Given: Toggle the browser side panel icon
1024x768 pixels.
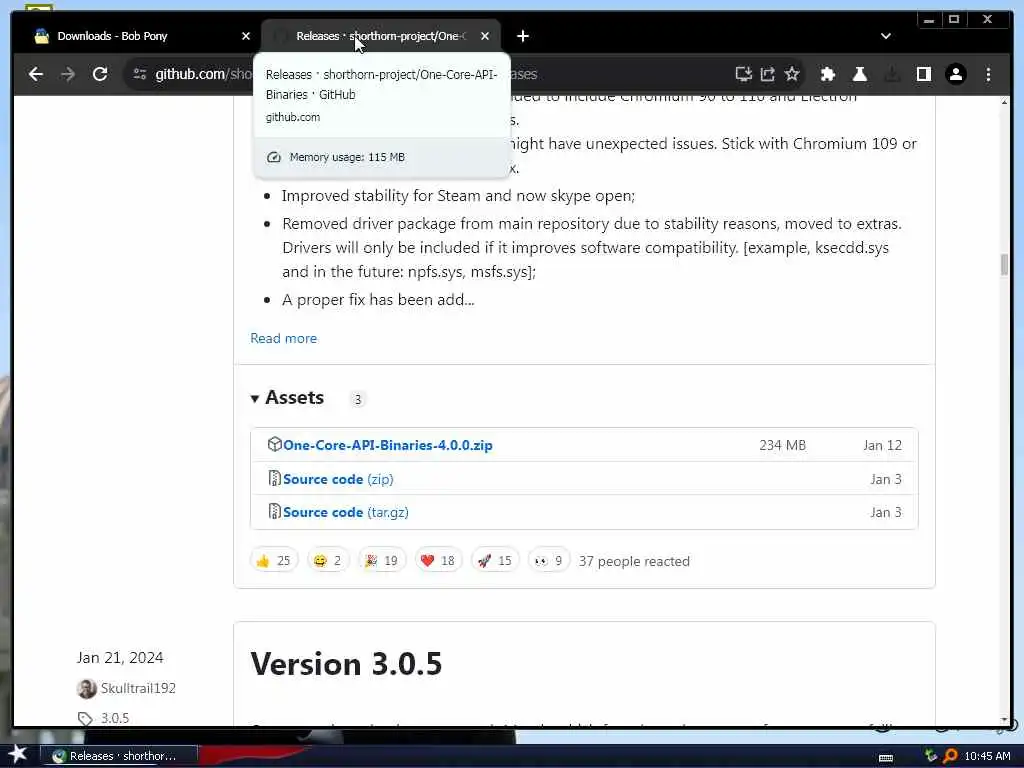Looking at the screenshot, I should [x=923, y=74].
